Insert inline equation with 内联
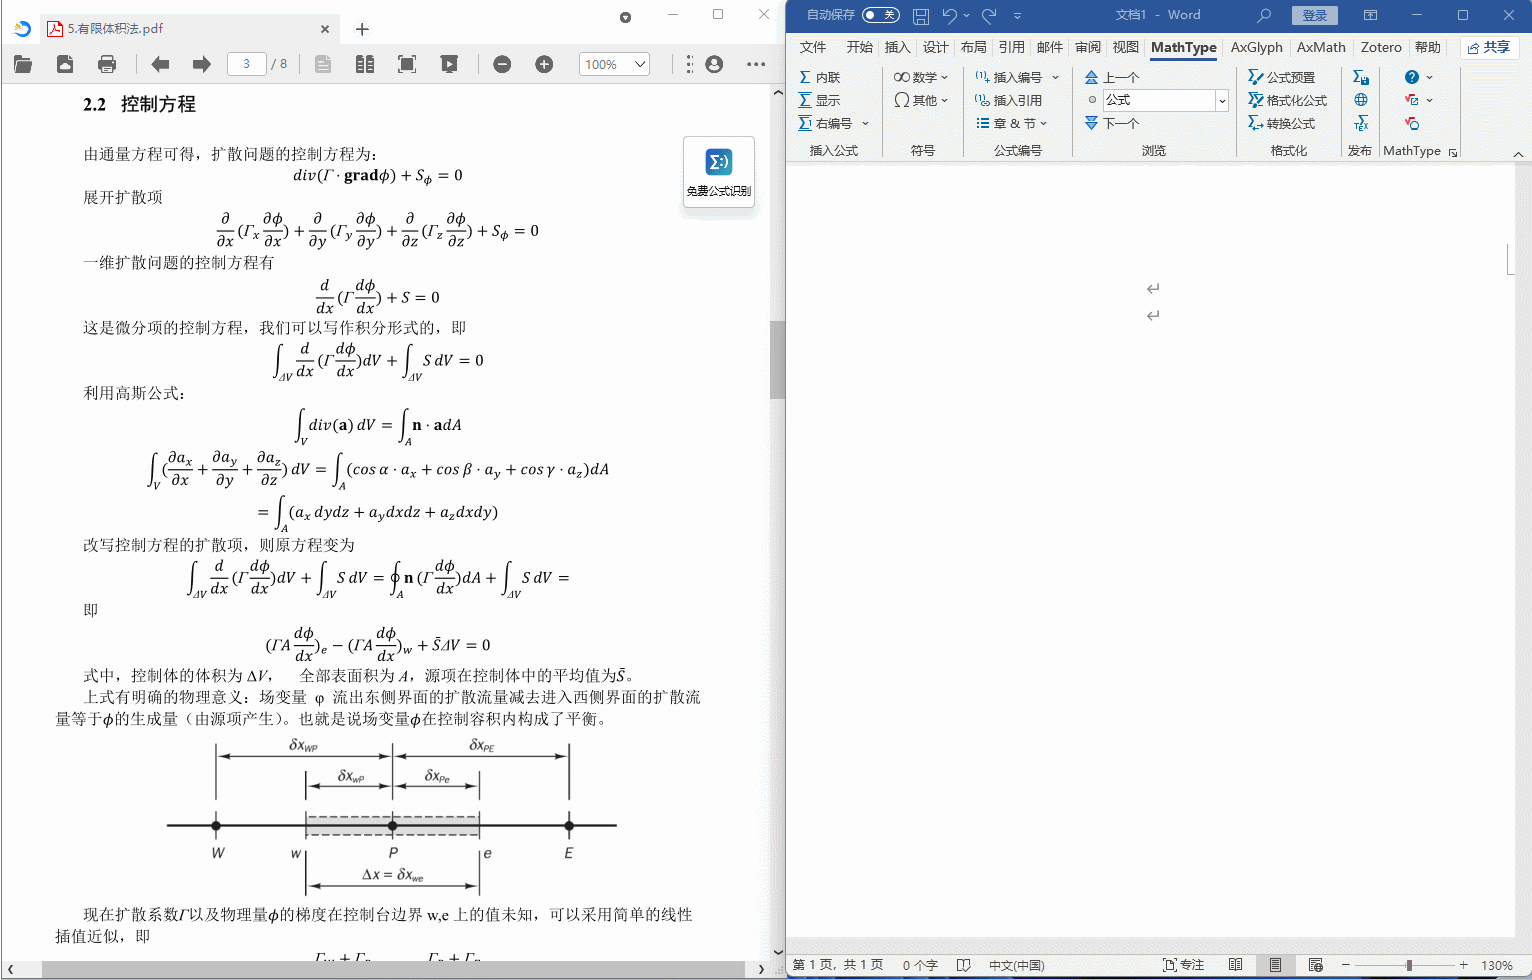The height and width of the screenshot is (980, 1532). tap(820, 77)
